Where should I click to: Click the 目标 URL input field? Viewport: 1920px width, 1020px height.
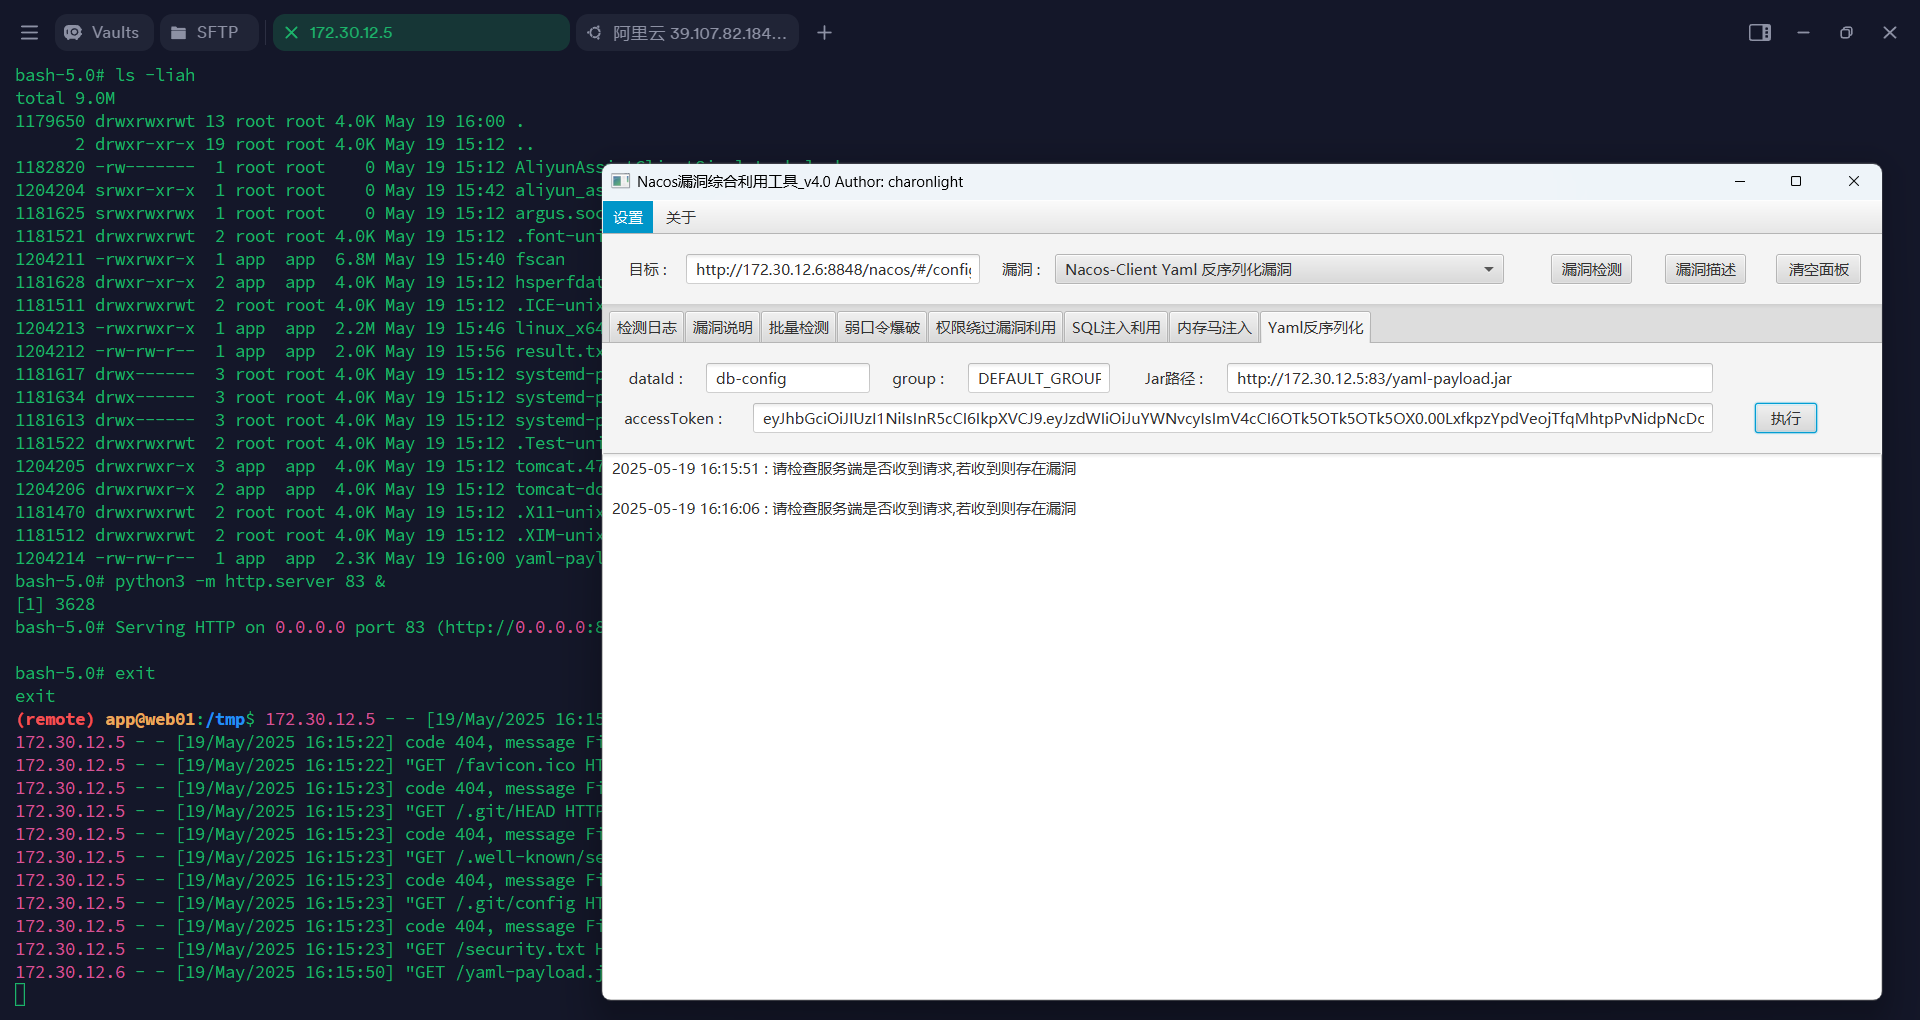point(833,269)
